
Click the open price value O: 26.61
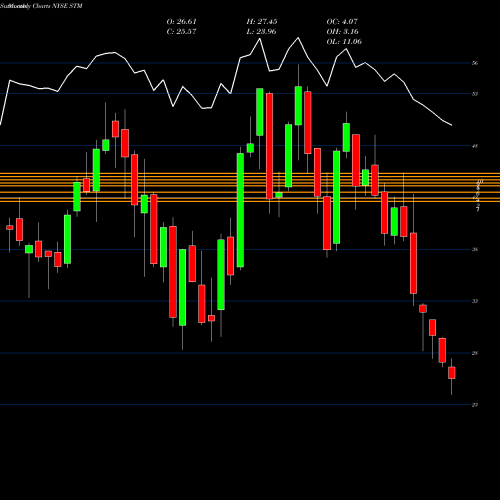181,22
